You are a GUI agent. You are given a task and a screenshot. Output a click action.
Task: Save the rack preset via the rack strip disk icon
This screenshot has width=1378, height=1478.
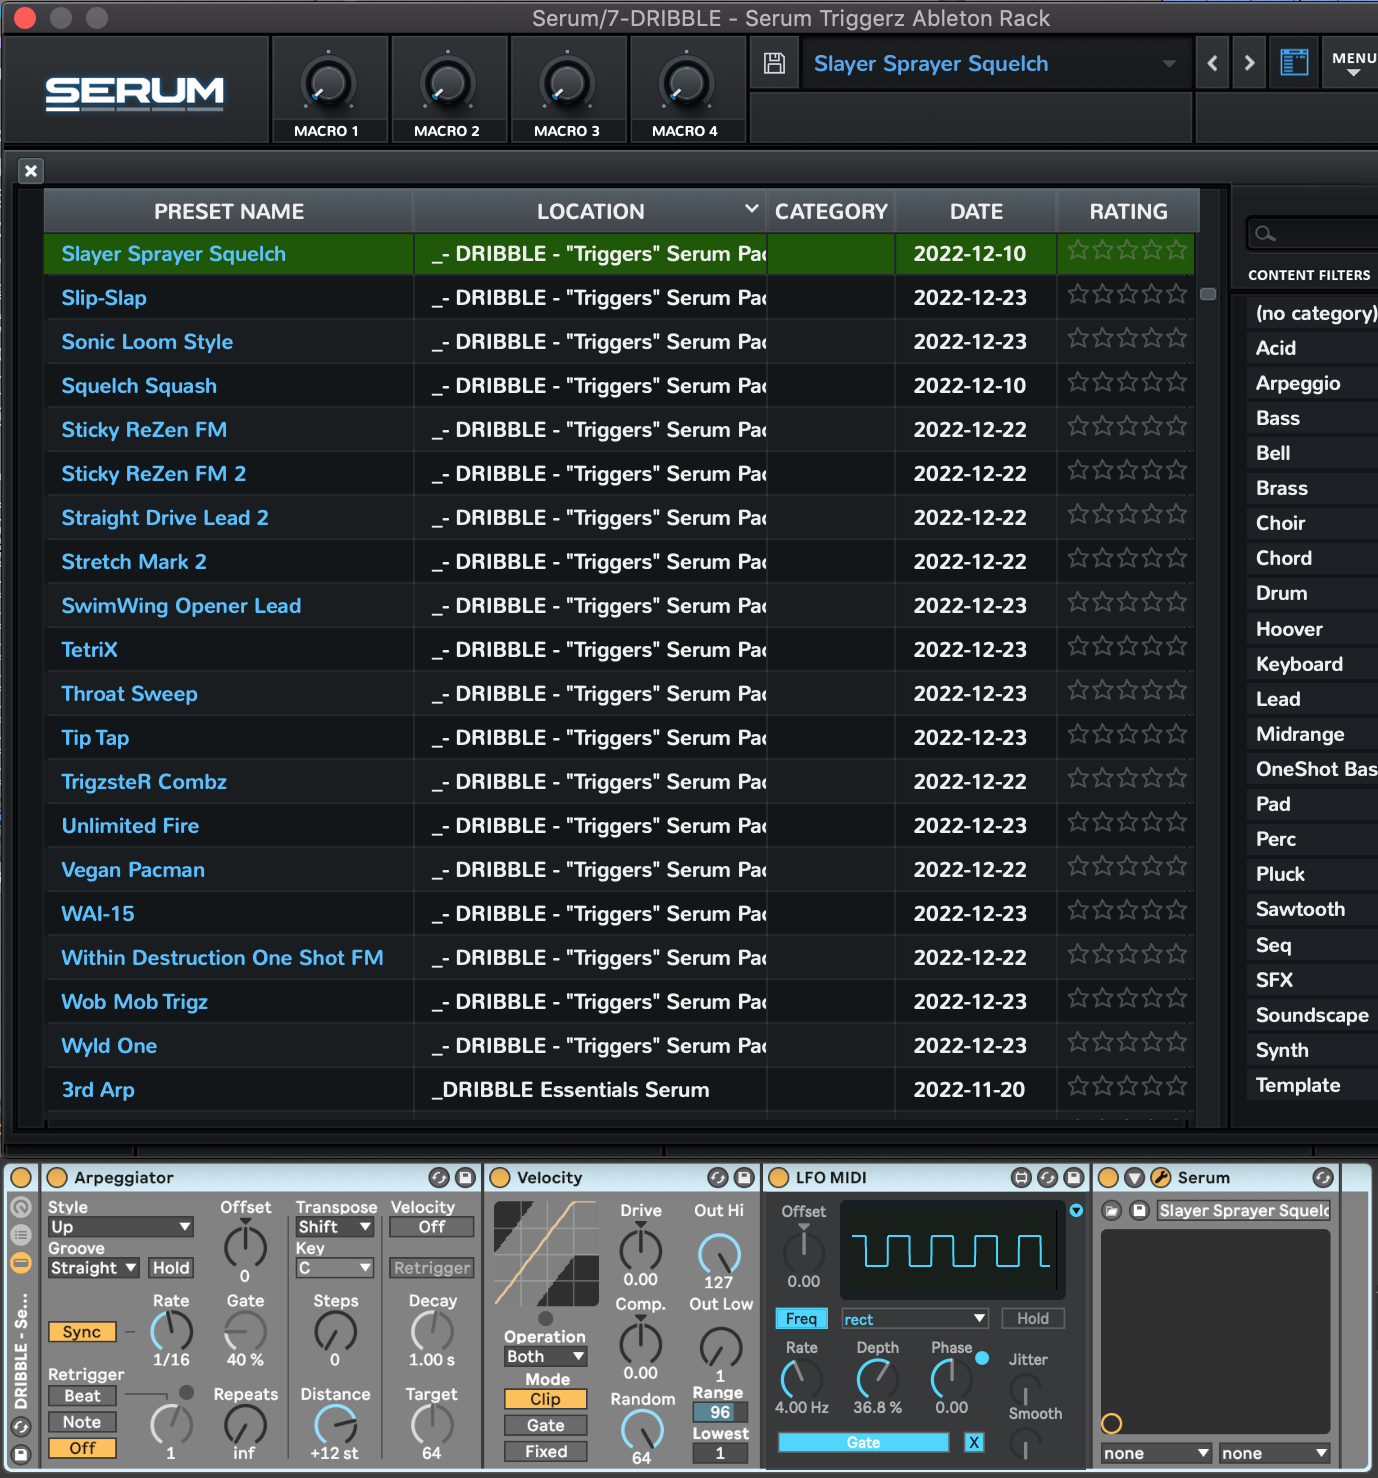point(21,1454)
